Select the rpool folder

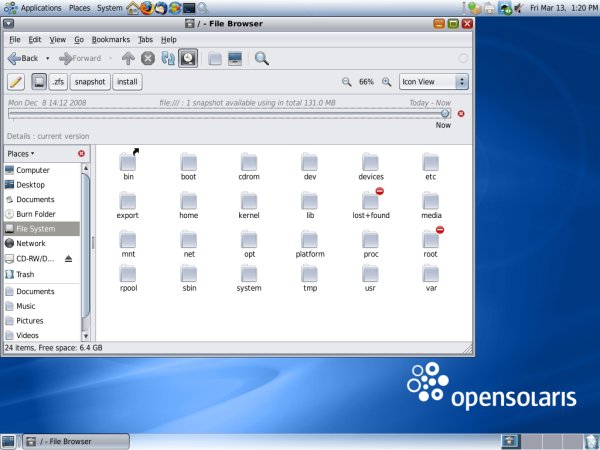128,279
